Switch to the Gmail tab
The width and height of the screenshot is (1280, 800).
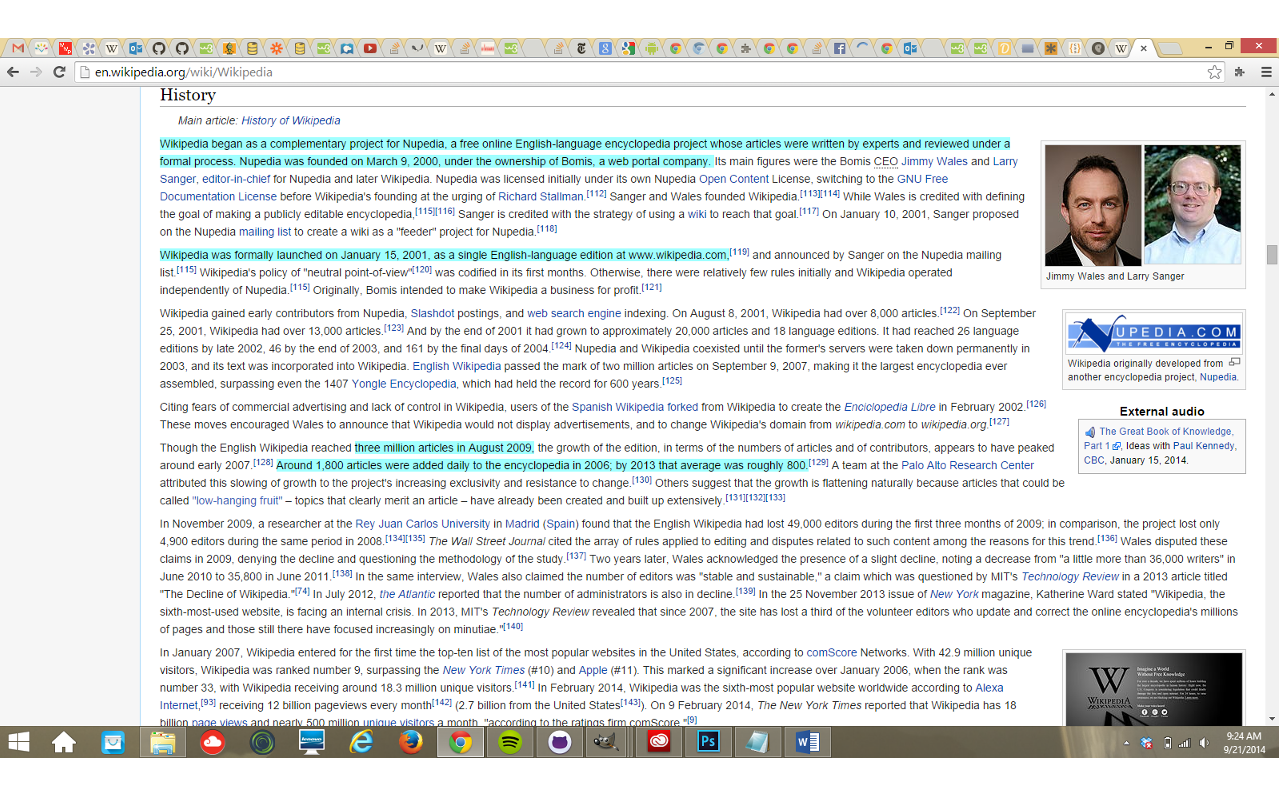point(18,48)
